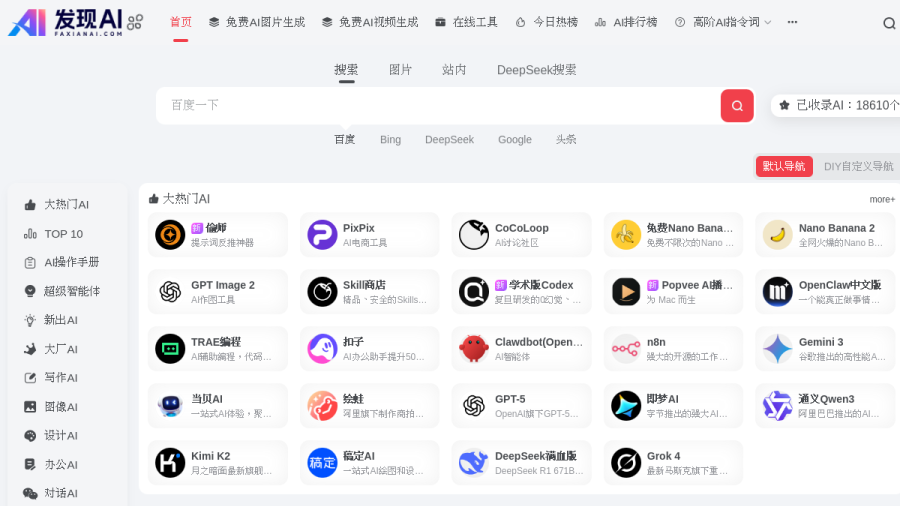Click the Skill商店 icon
The width and height of the screenshot is (900, 506).
pos(322,291)
